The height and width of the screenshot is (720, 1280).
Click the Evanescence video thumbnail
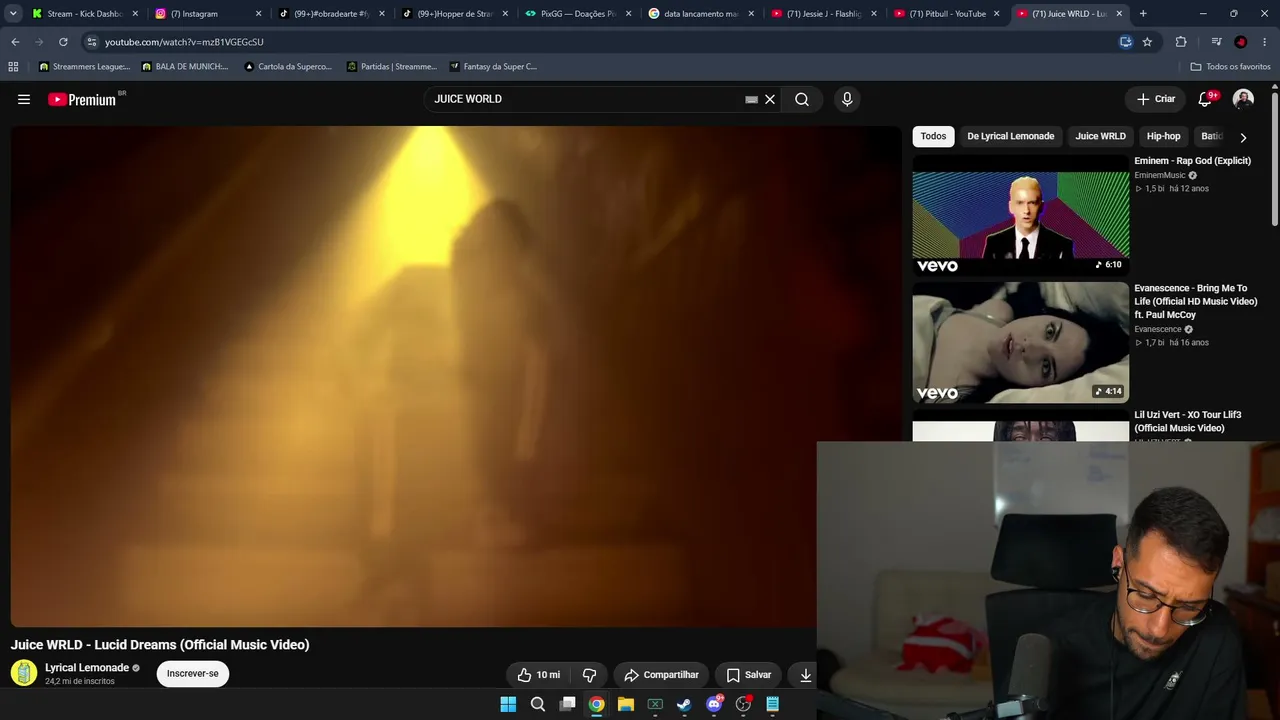pyautogui.click(x=1020, y=342)
